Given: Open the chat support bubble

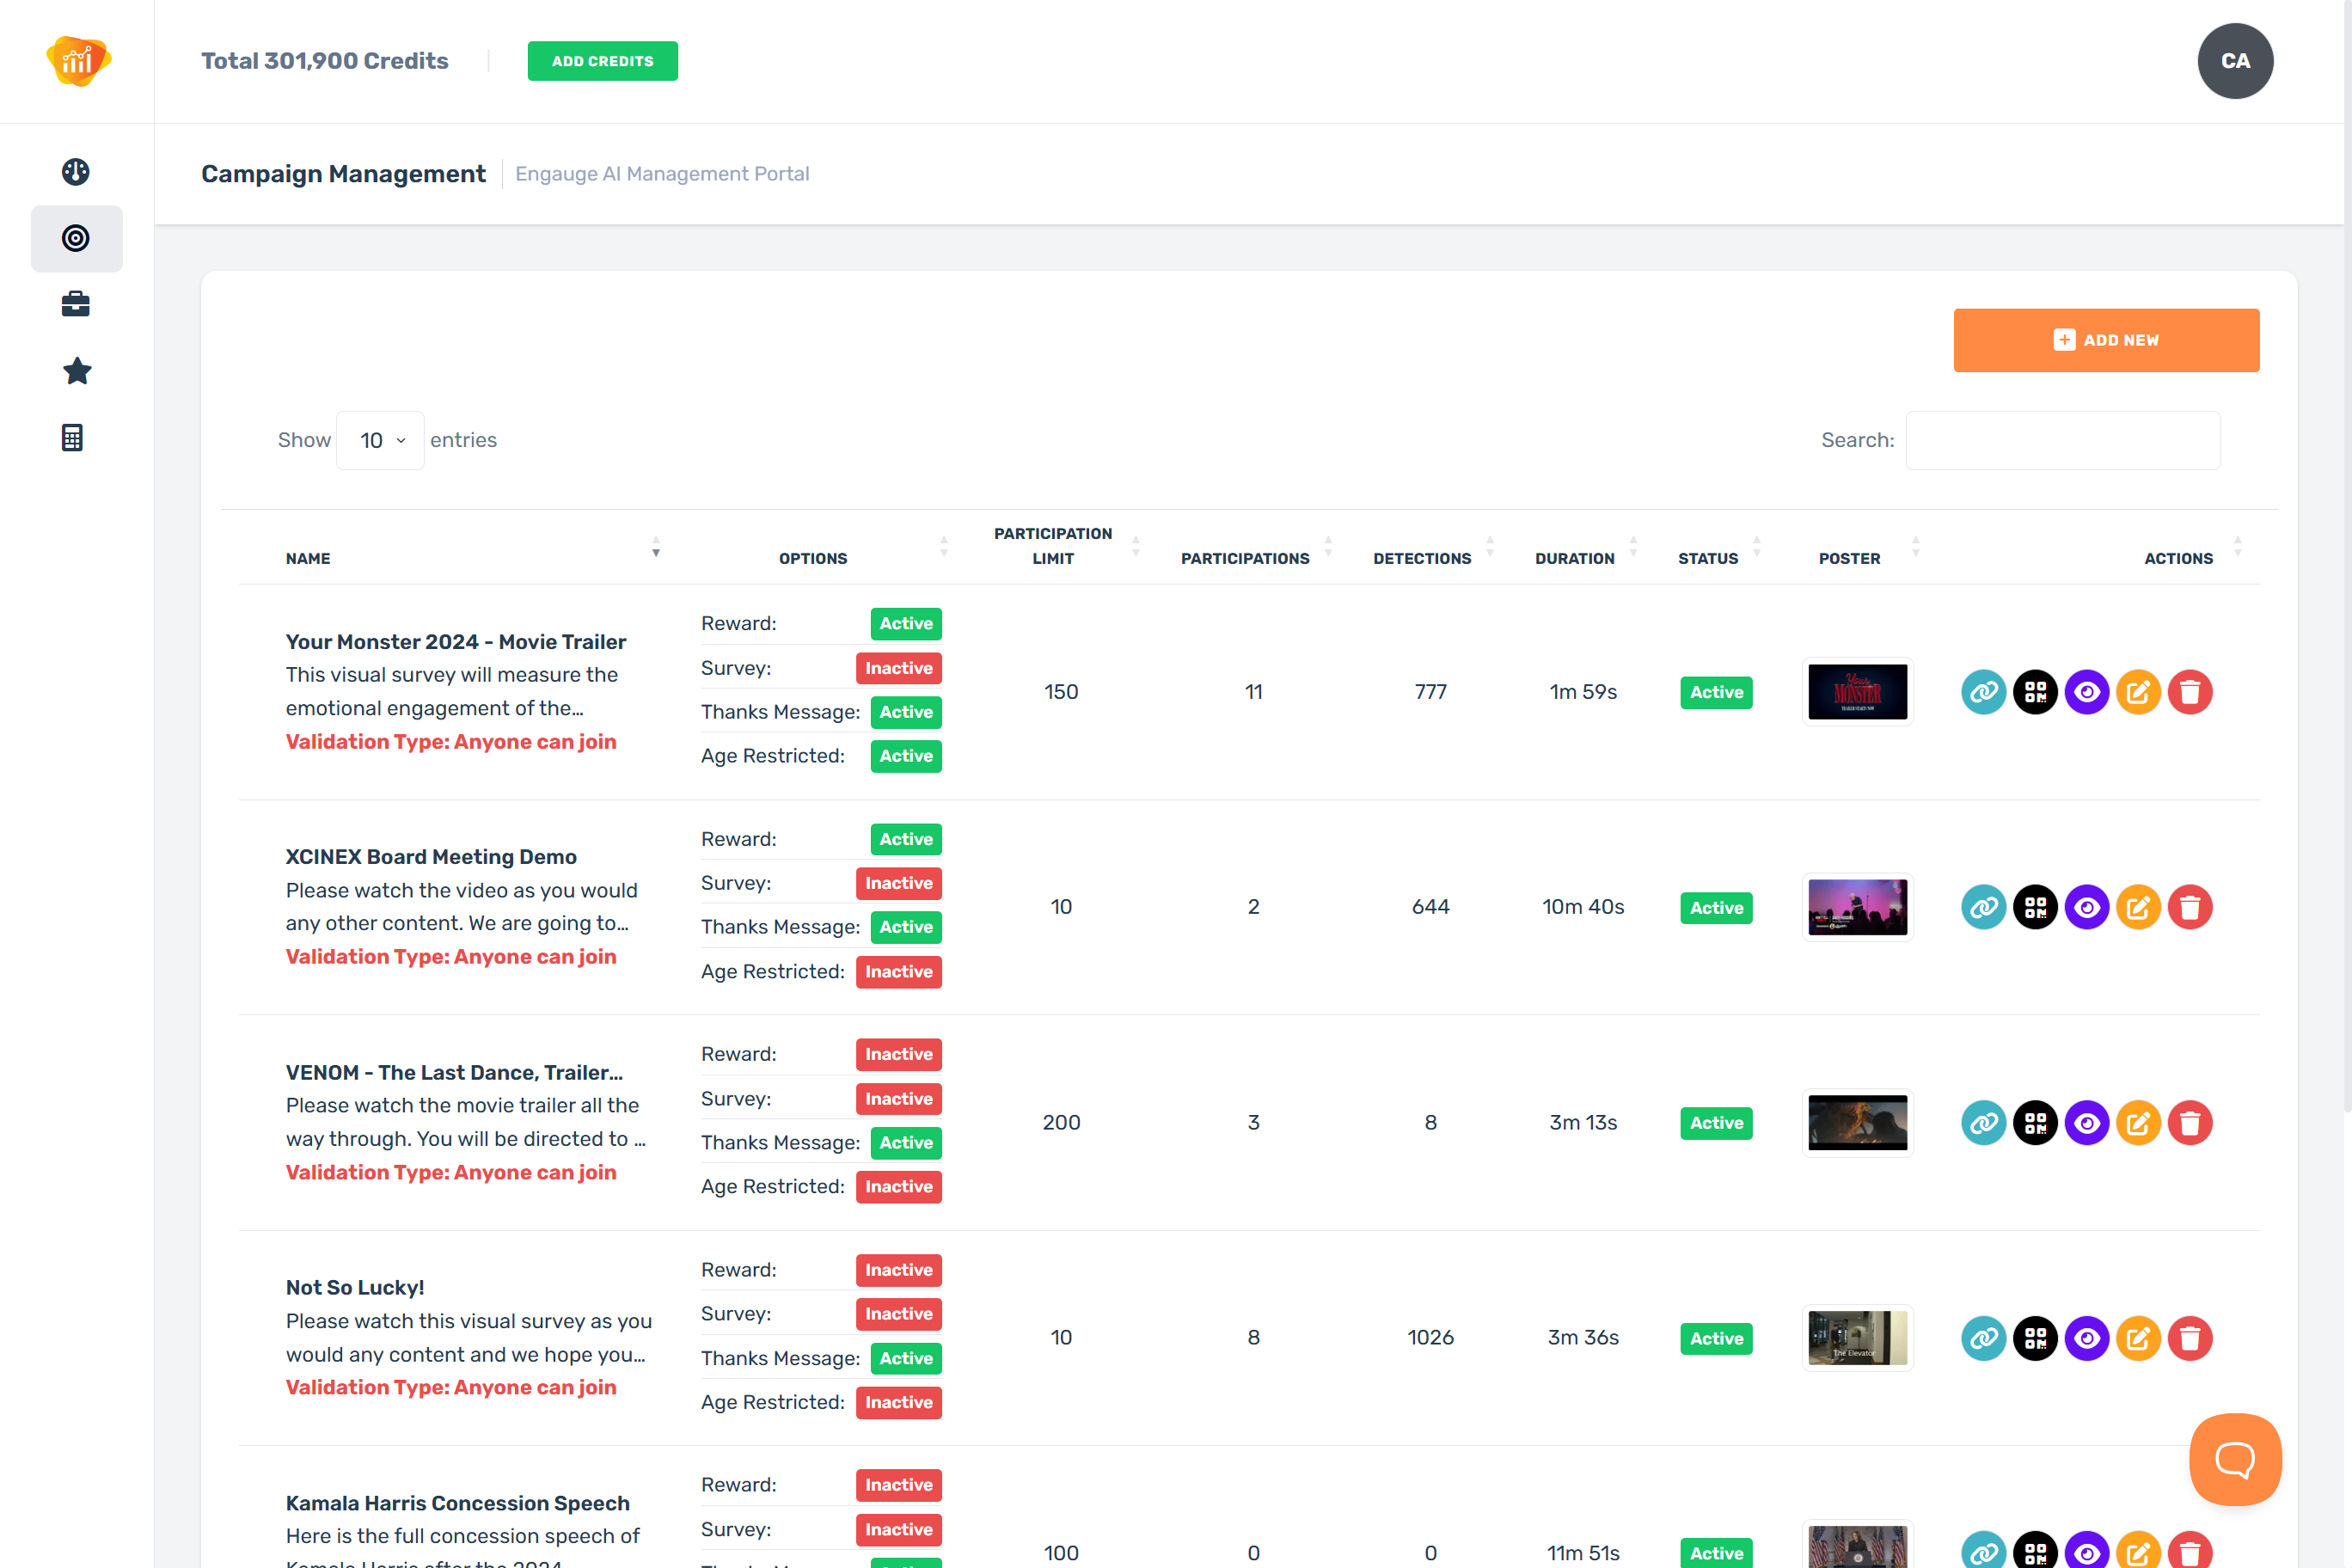Looking at the screenshot, I should (2234, 1459).
